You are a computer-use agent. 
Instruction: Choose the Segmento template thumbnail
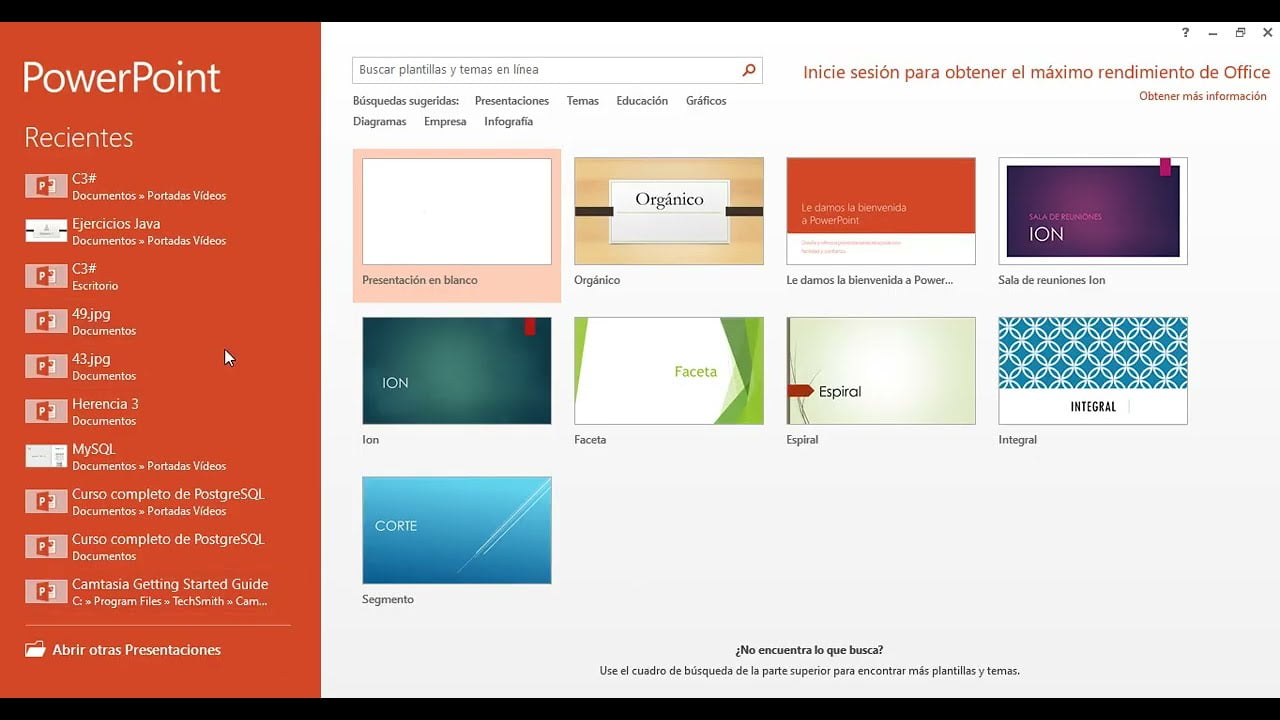pyautogui.click(x=457, y=530)
